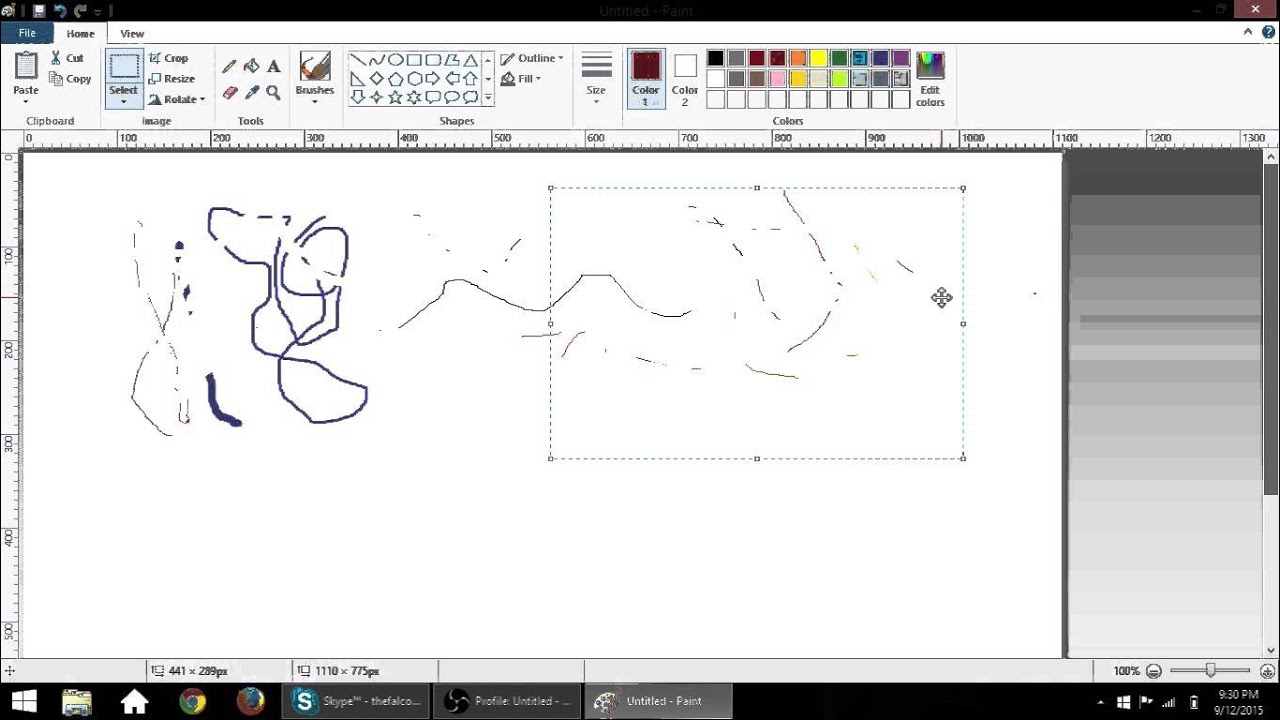Open the File menu

(x=27, y=33)
